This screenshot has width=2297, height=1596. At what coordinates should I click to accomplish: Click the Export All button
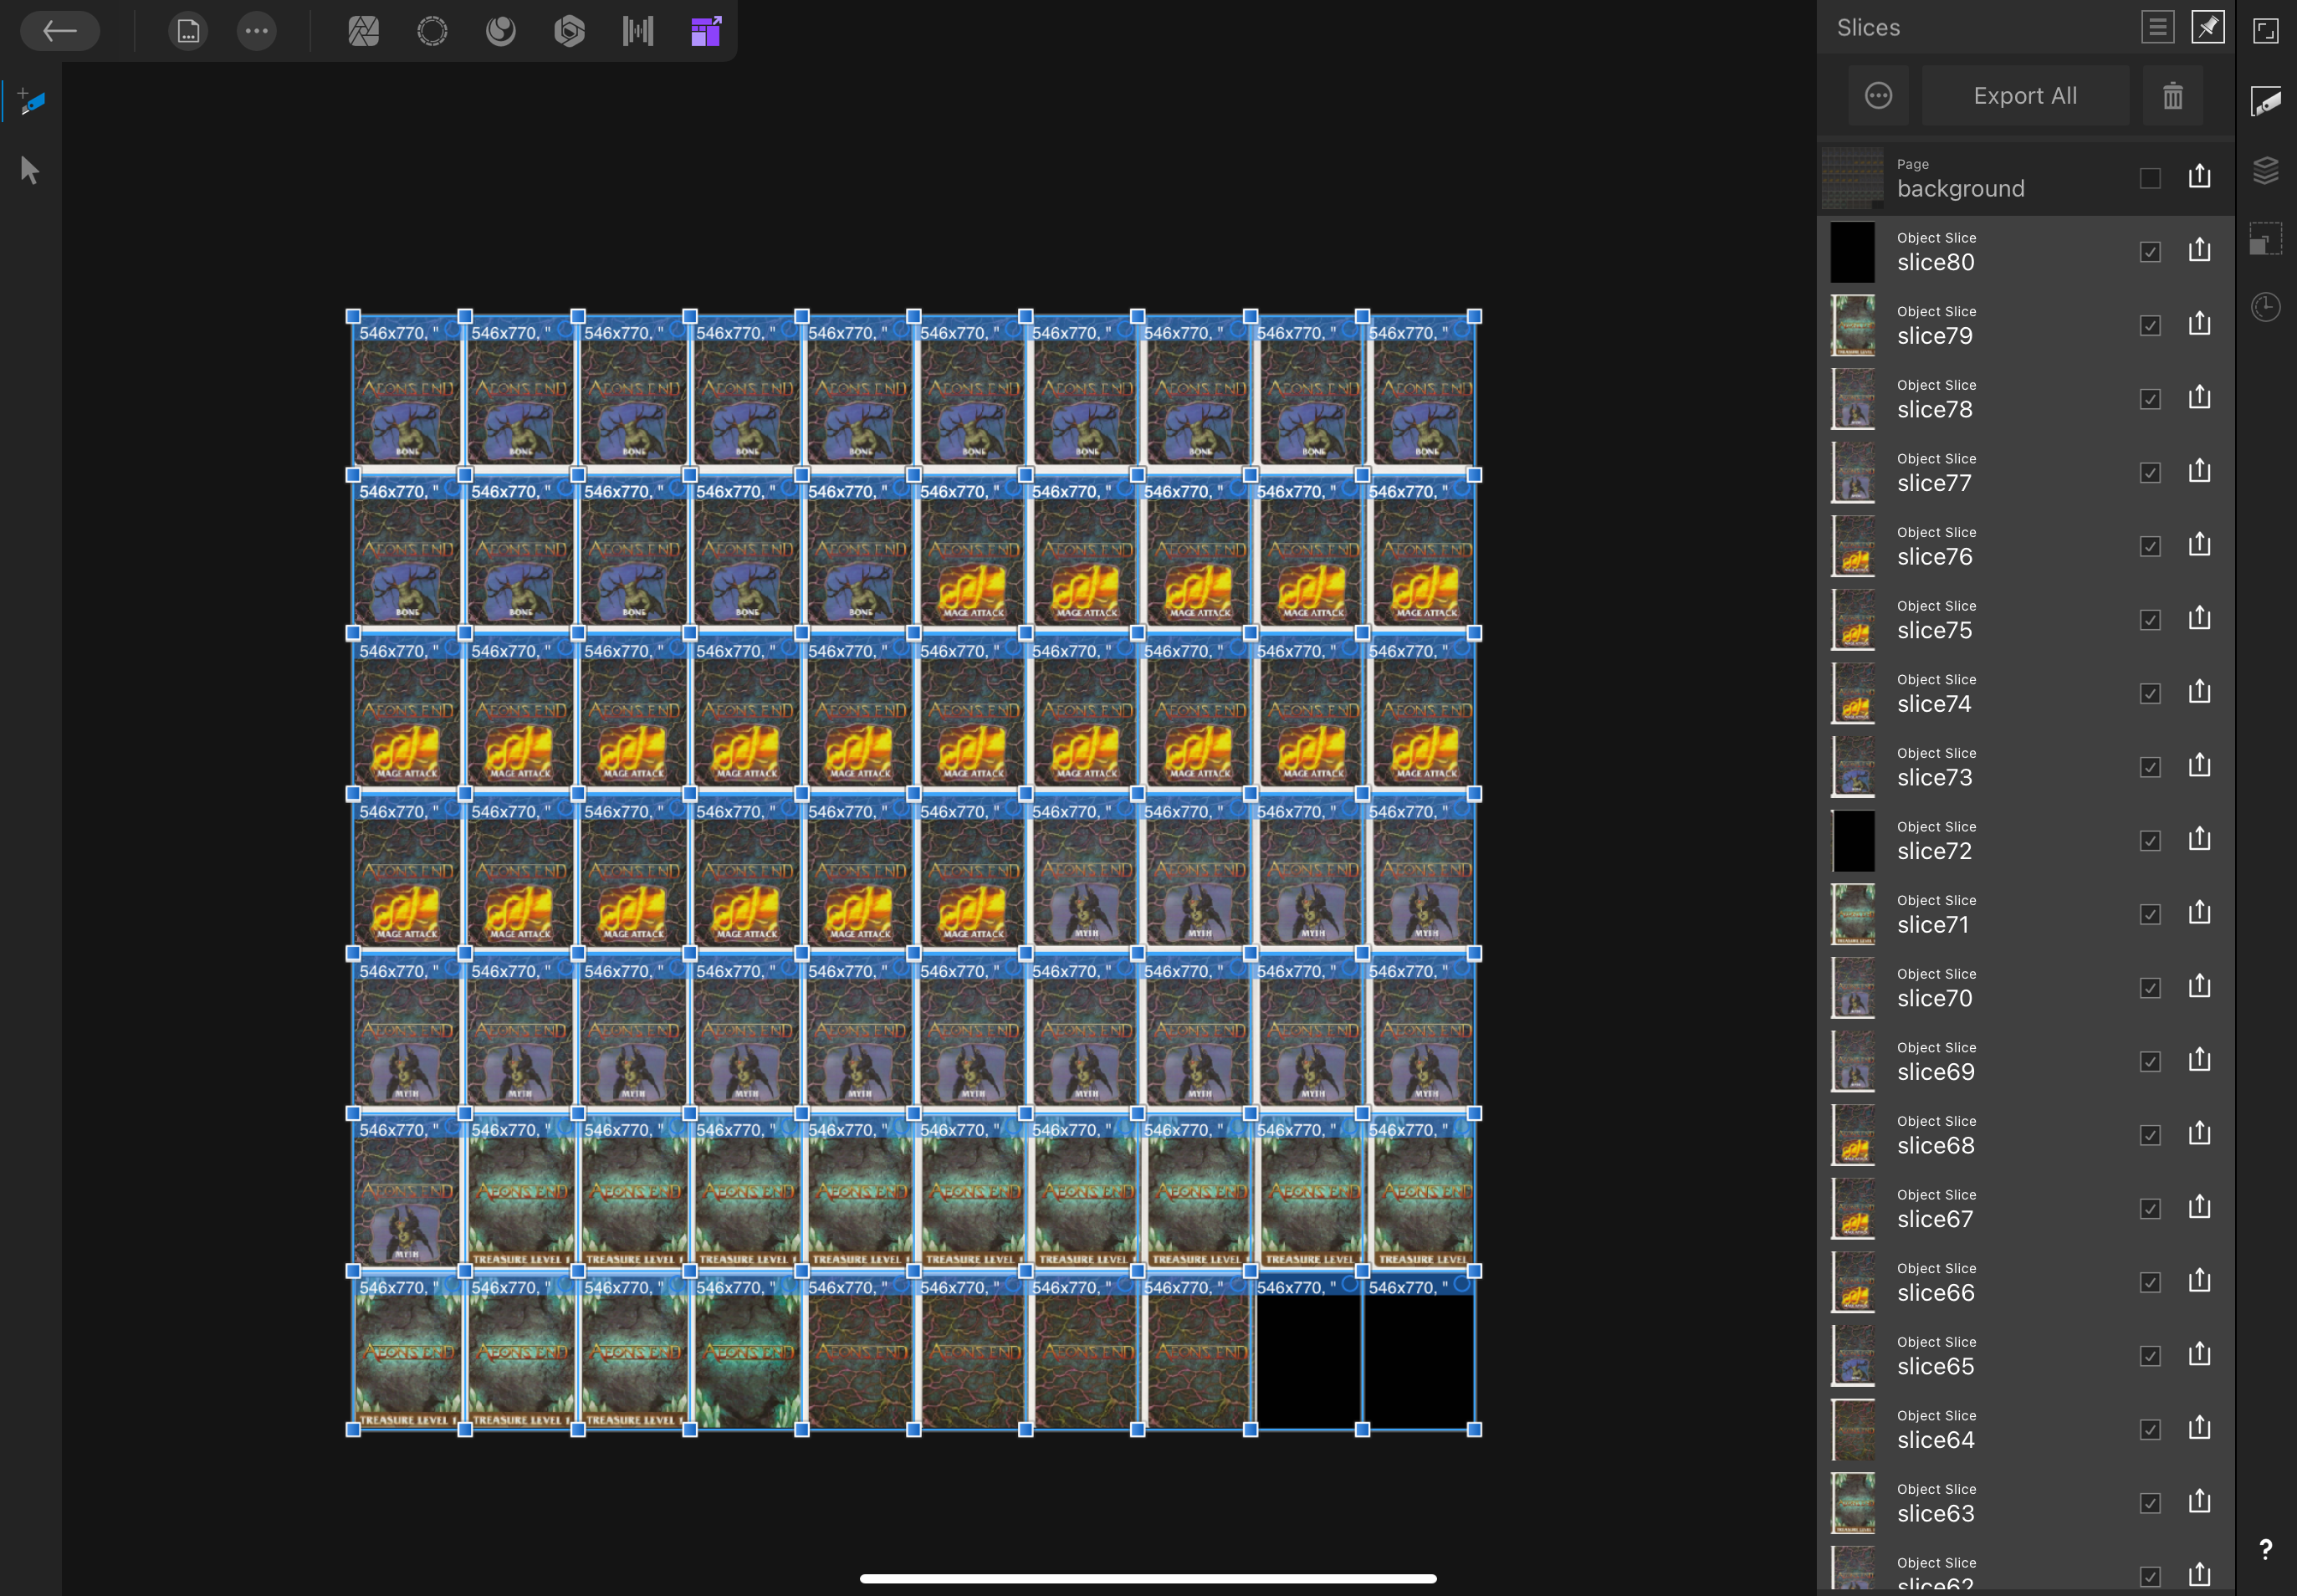pyautogui.click(x=2025, y=96)
